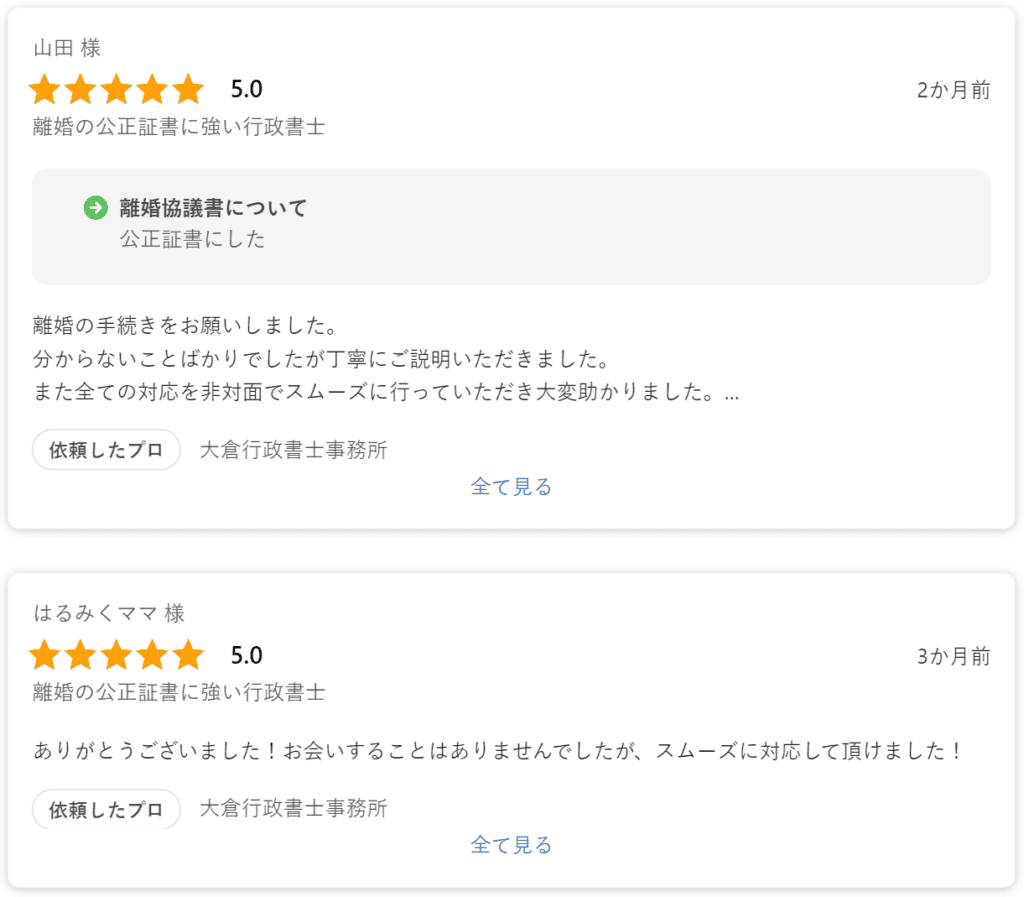Expand 山田 様's review with 全て見る
The height and width of the screenshot is (897, 1024).
[x=511, y=487]
